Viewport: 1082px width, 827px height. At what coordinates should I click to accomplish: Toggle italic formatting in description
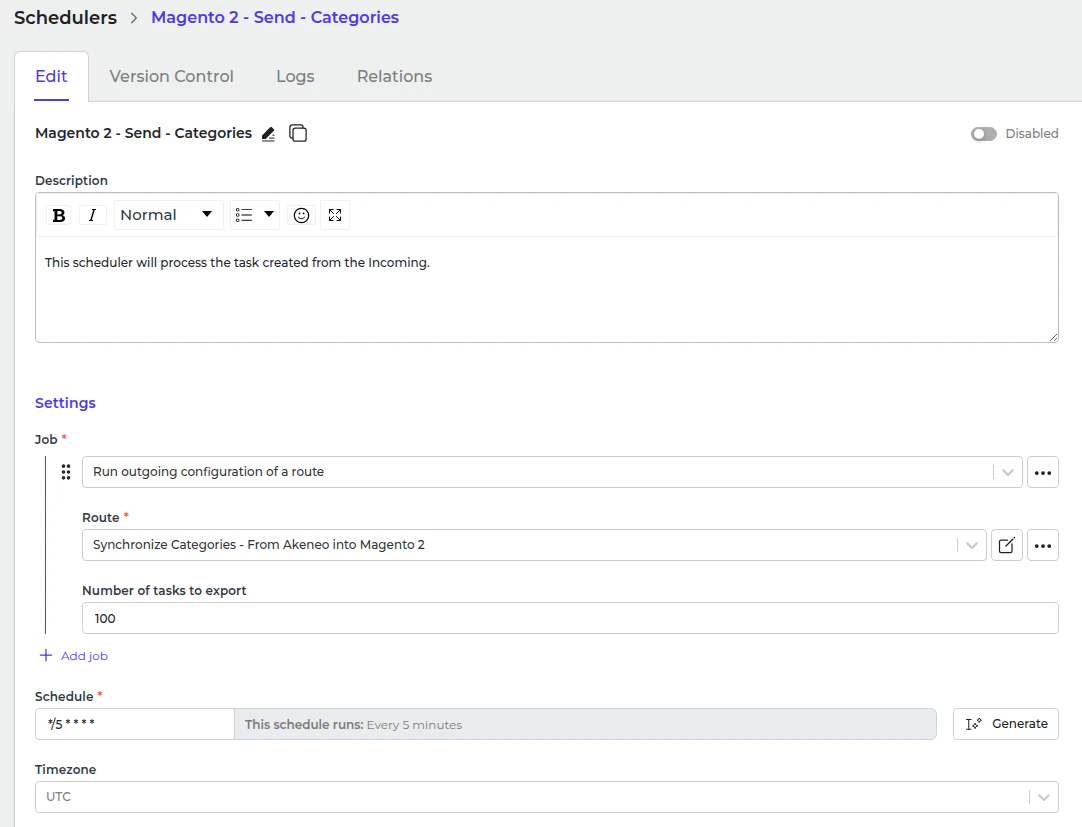click(x=92, y=215)
